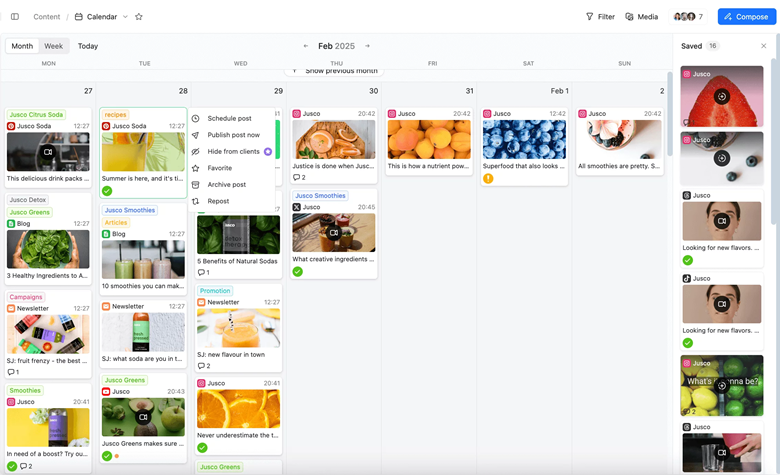Click the green approval check on Summer post
This screenshot has width=780, height=475.
[x=107, y=191]
